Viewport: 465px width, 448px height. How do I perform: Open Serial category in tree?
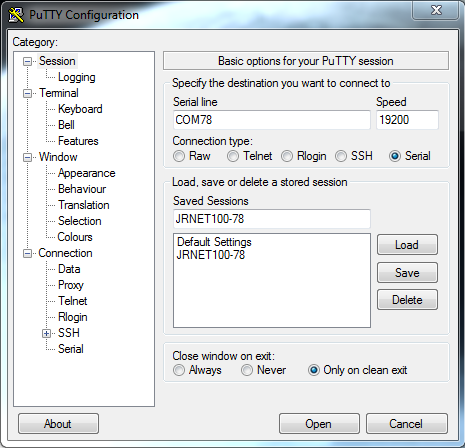tap(71, 349)
